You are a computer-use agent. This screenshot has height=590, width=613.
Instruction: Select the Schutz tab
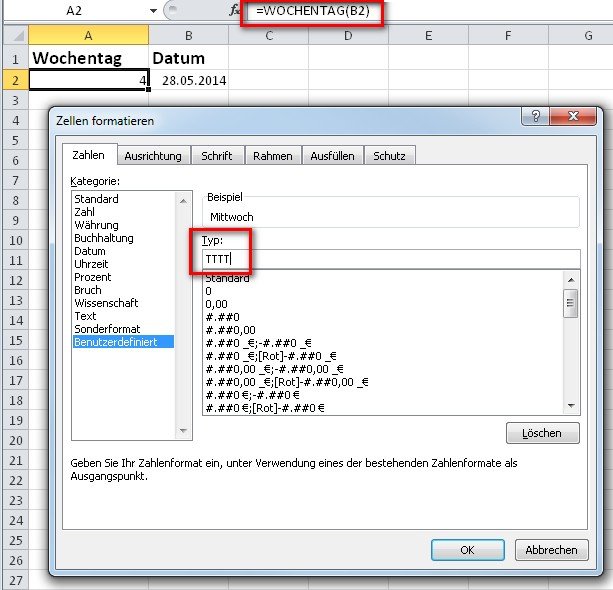coord(389,156)
